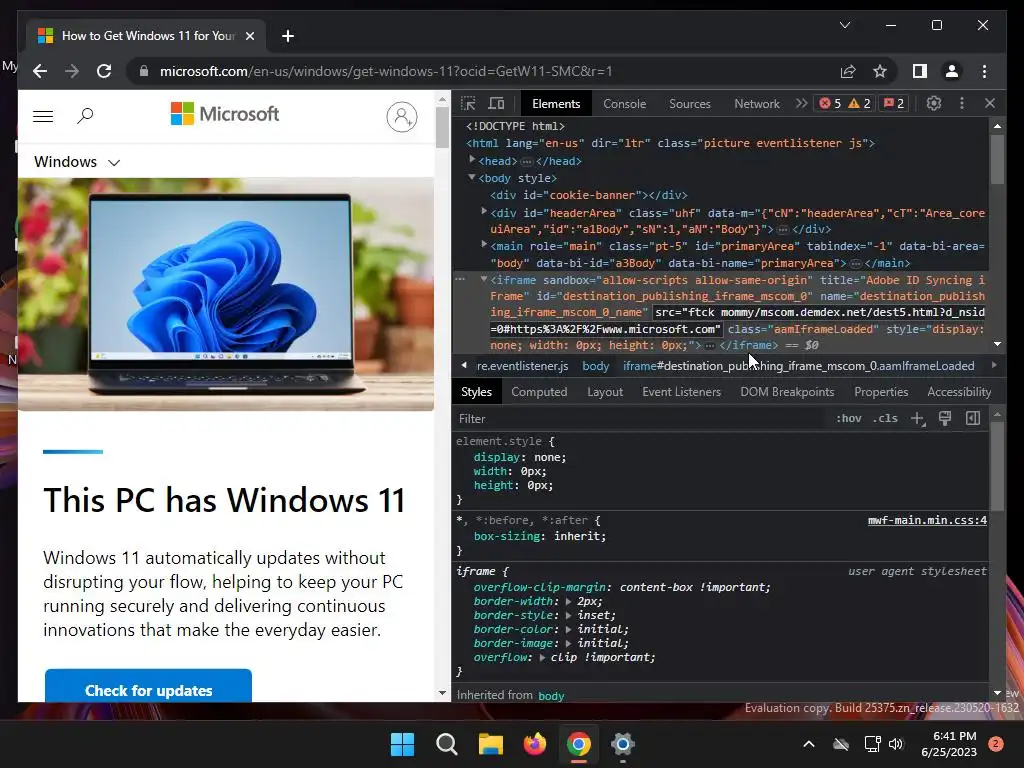Expand the Windows navigation dropdown

coord(77,161)
